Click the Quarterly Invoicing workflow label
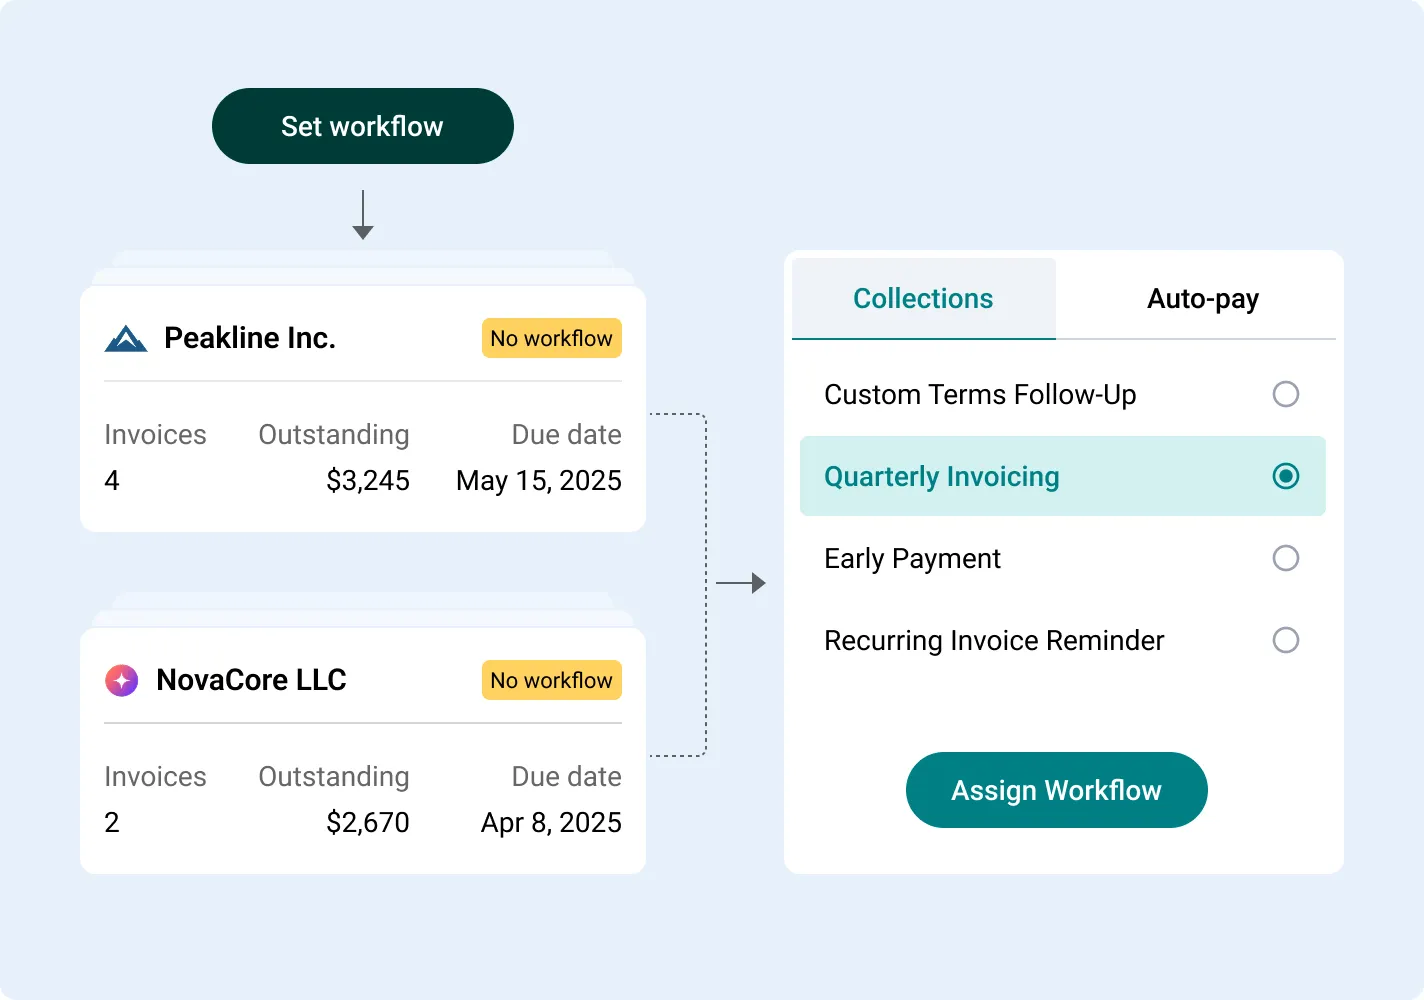1424x1000 pixels. click(941, 477)
